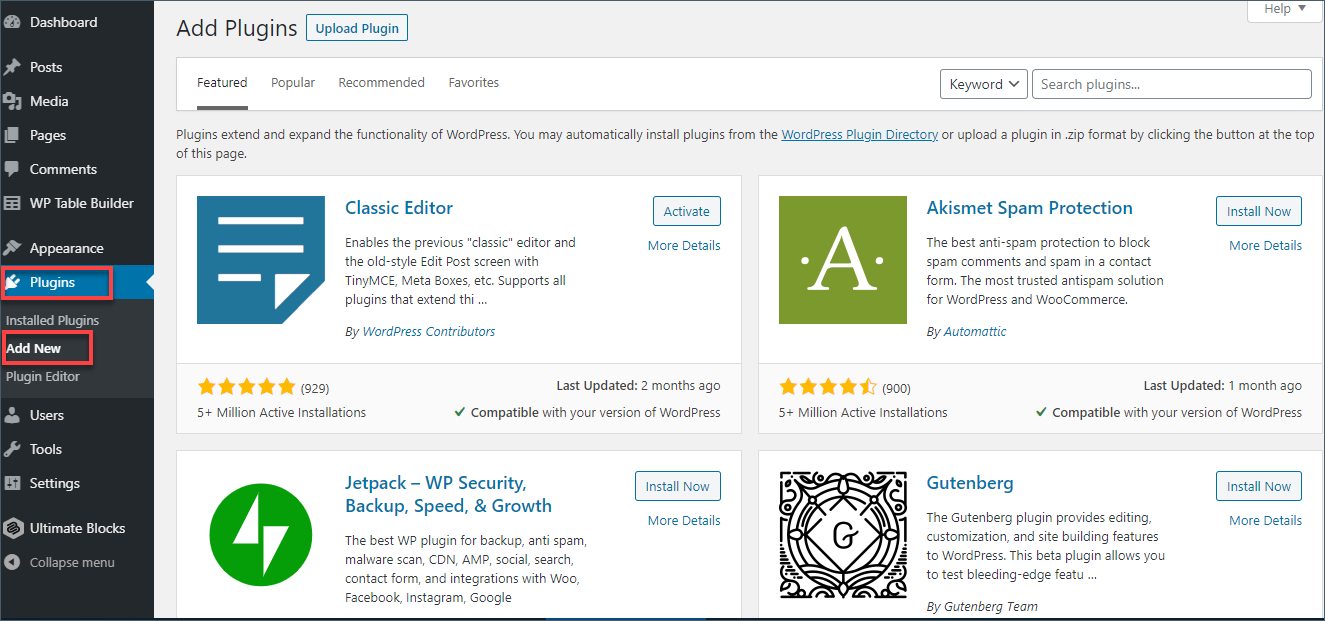Click the Media icon in sidebar

[13, 101]
